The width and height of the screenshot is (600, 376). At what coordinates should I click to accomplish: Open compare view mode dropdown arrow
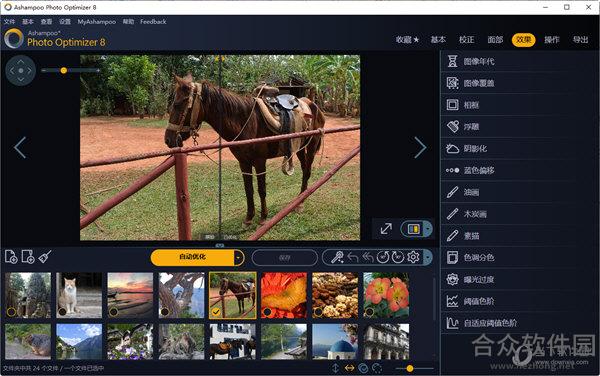click(428, 229)
